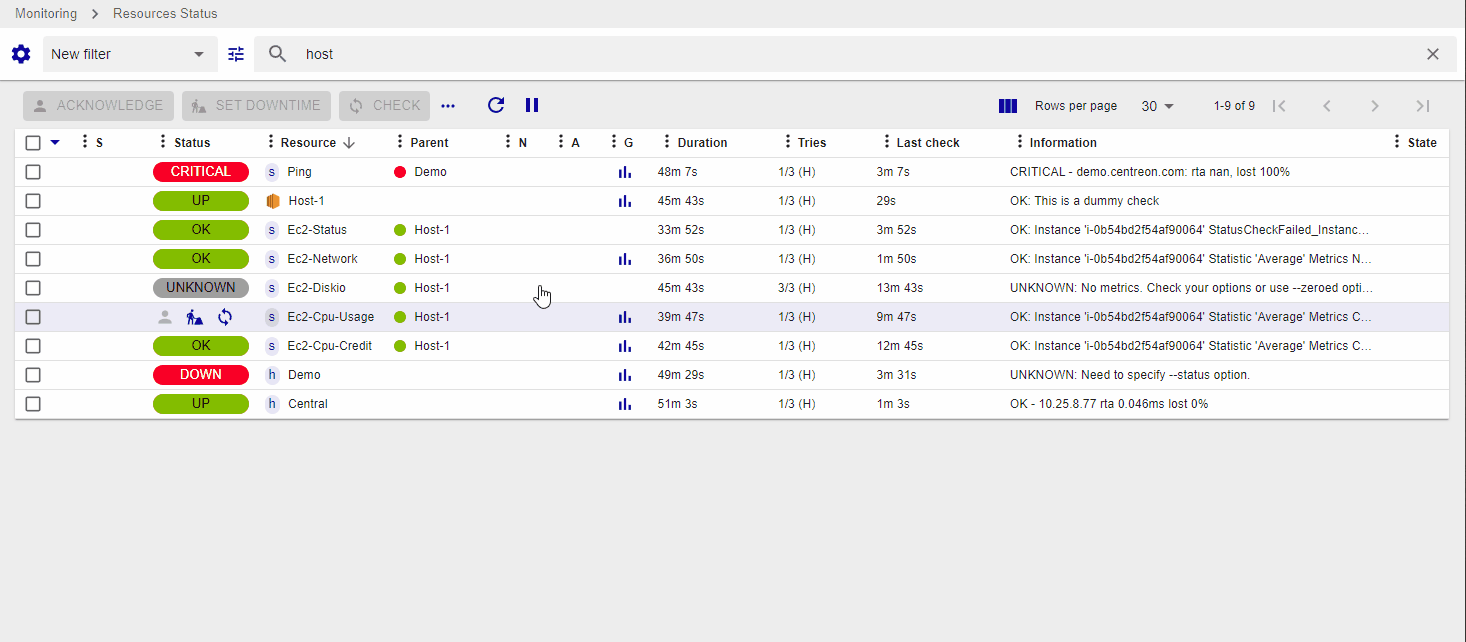The width and height of the screenshot is (1466, 642).
Task: Click check icon on Ec2-Cpu-Usage row
Action: click(225, 317)
